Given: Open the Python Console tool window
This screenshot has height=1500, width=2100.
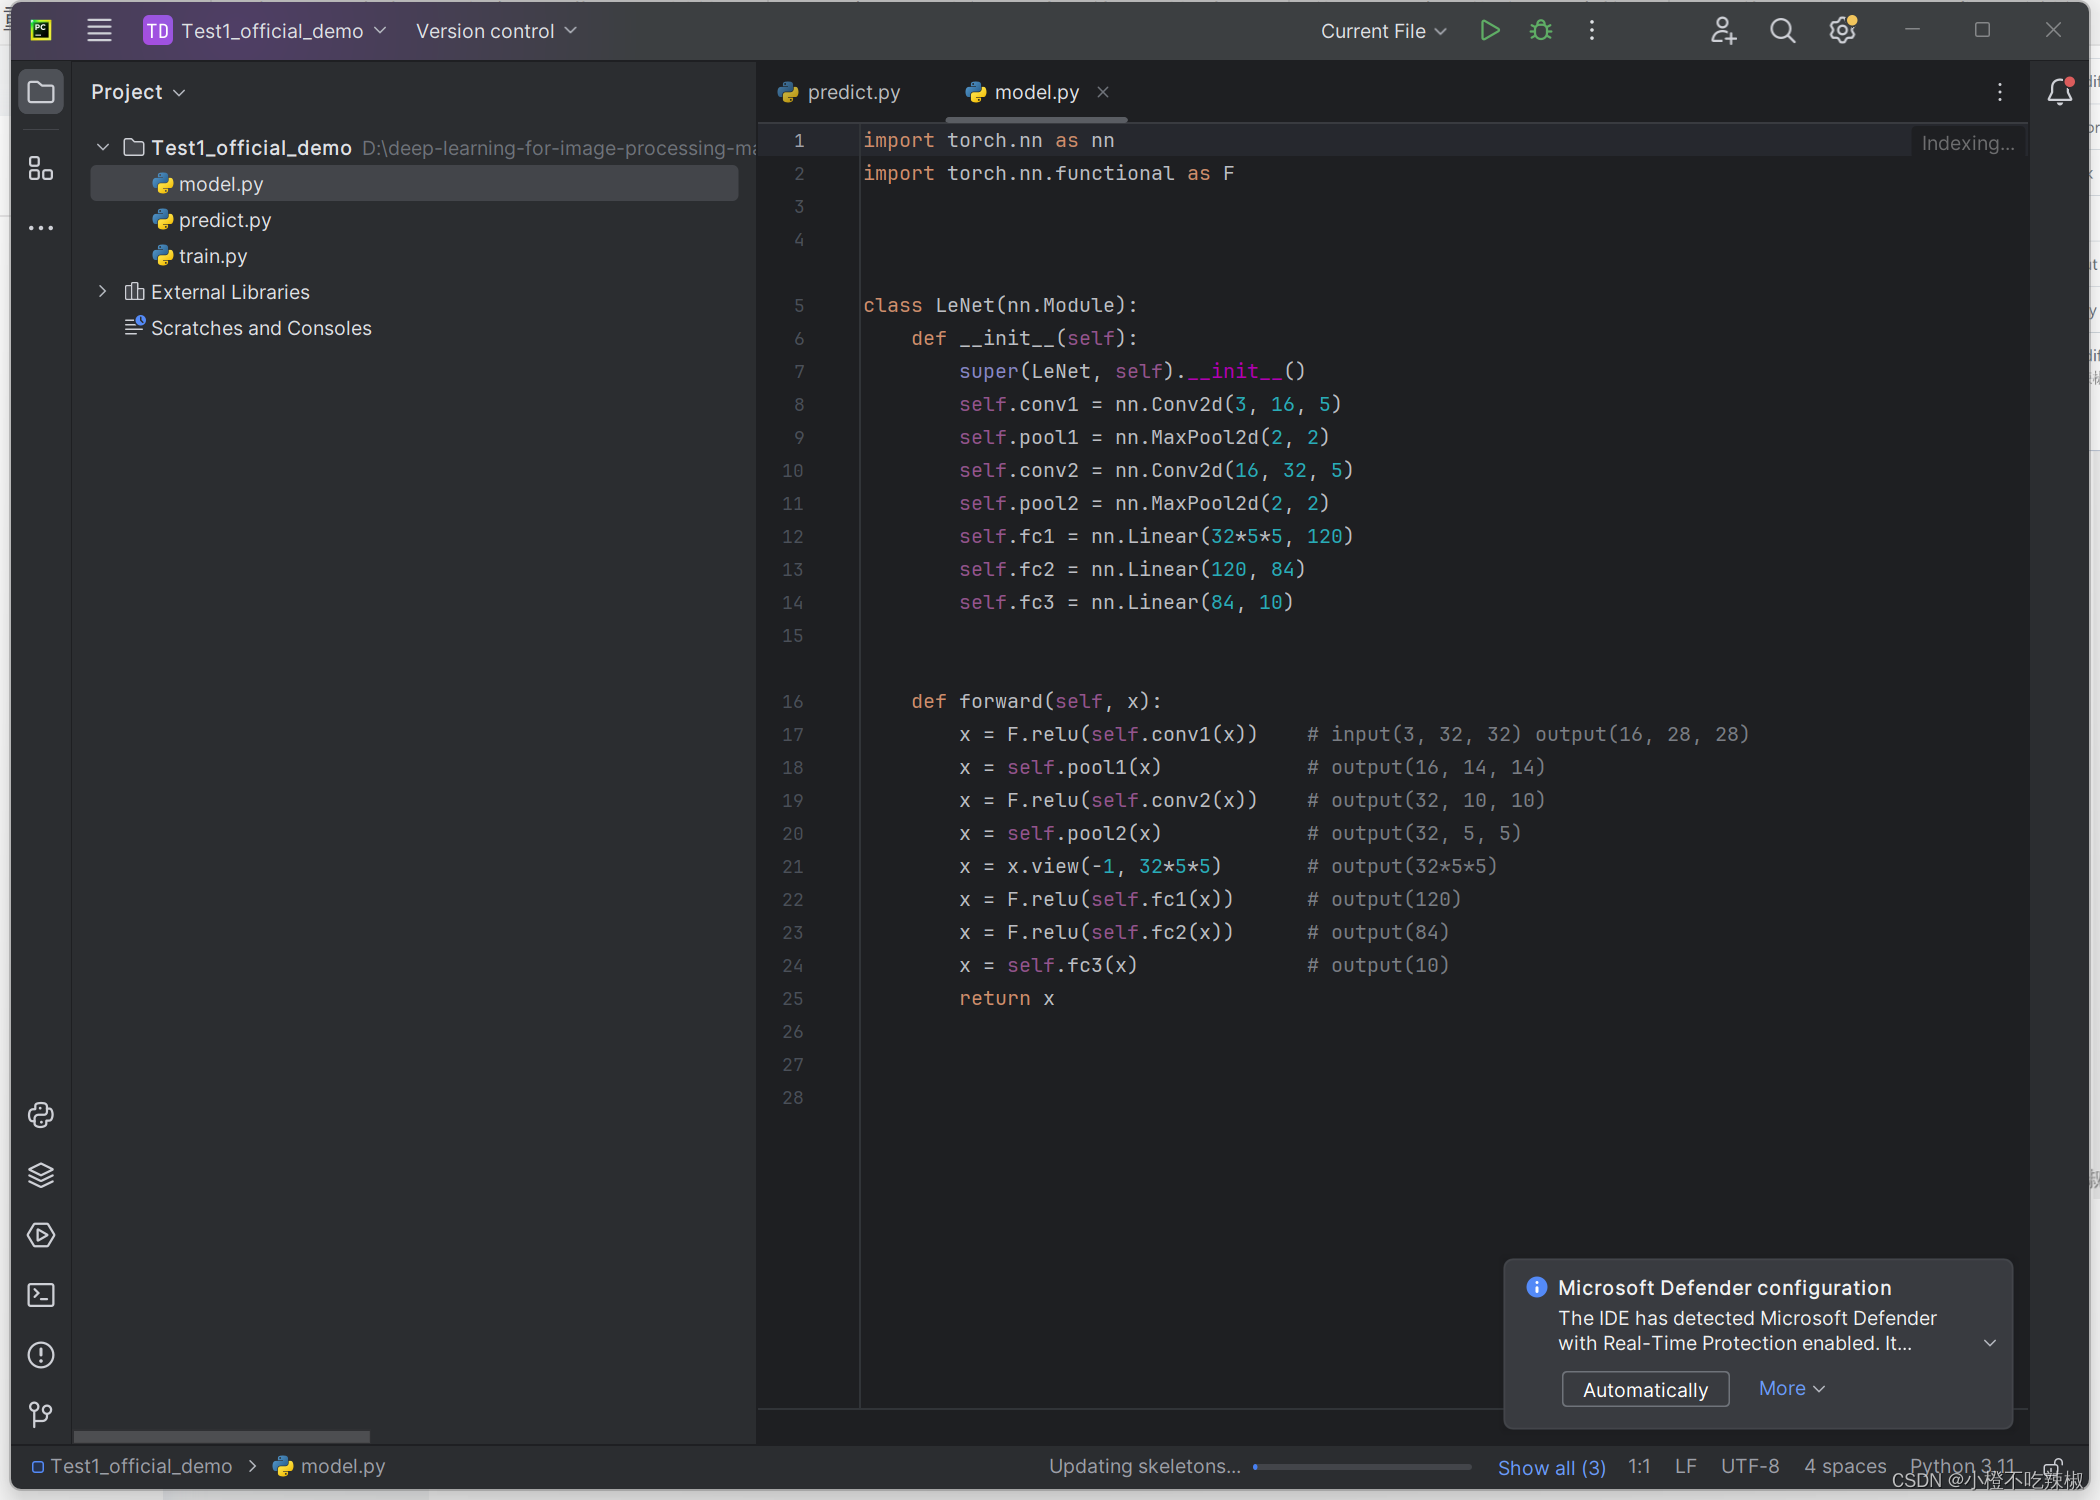Looking at the screenshot, I should tap(41, 1115).
